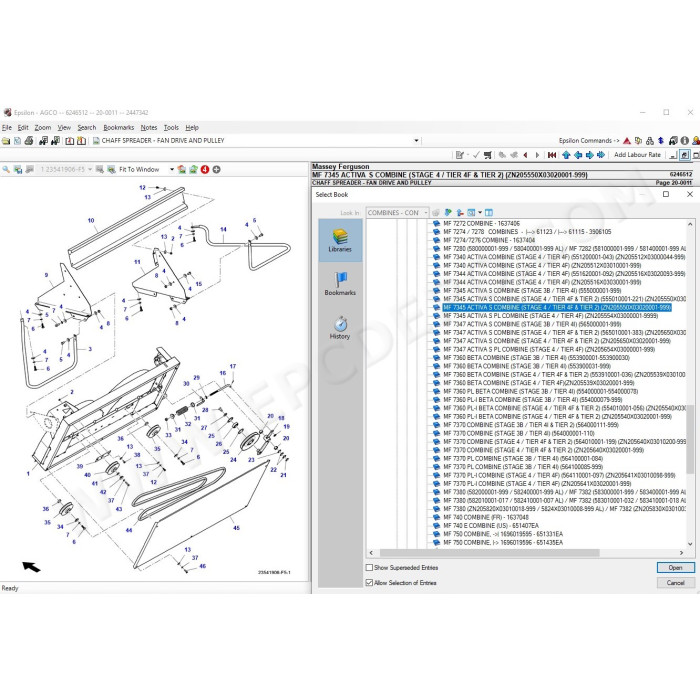This screenshot has width=700, height=700.
Task: Click the up-one-level icon in Select Book
Action: pyautogui.click(x=460, y=213)
